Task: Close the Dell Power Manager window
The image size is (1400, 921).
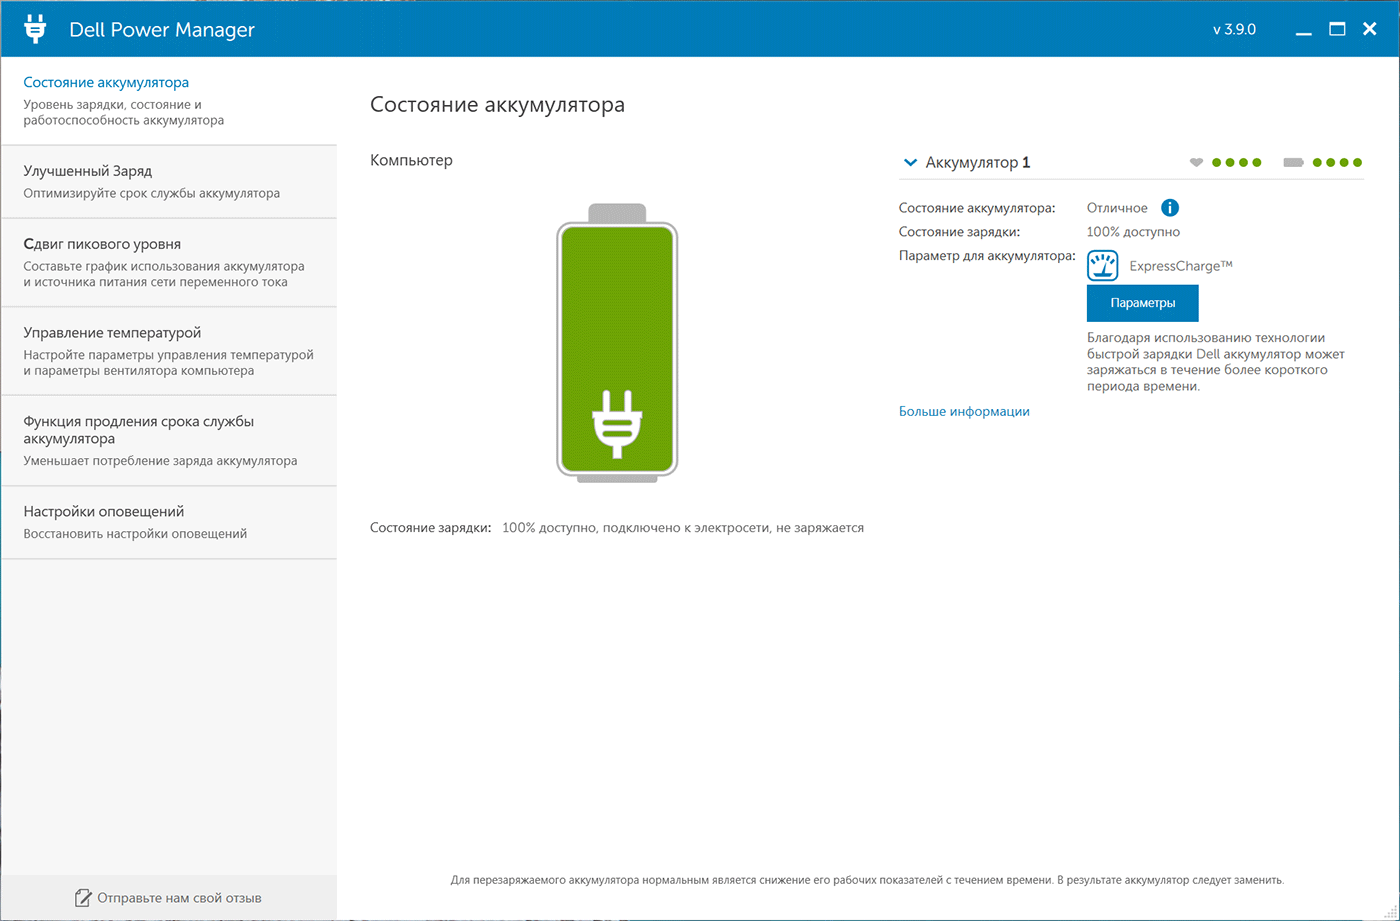Action: (x=1370, y=29)
